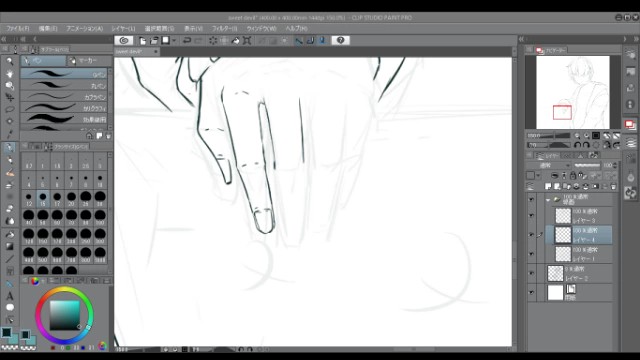Open the help question mark button
The width and height of the screenshot is (640, 360).
click(341, 40)
